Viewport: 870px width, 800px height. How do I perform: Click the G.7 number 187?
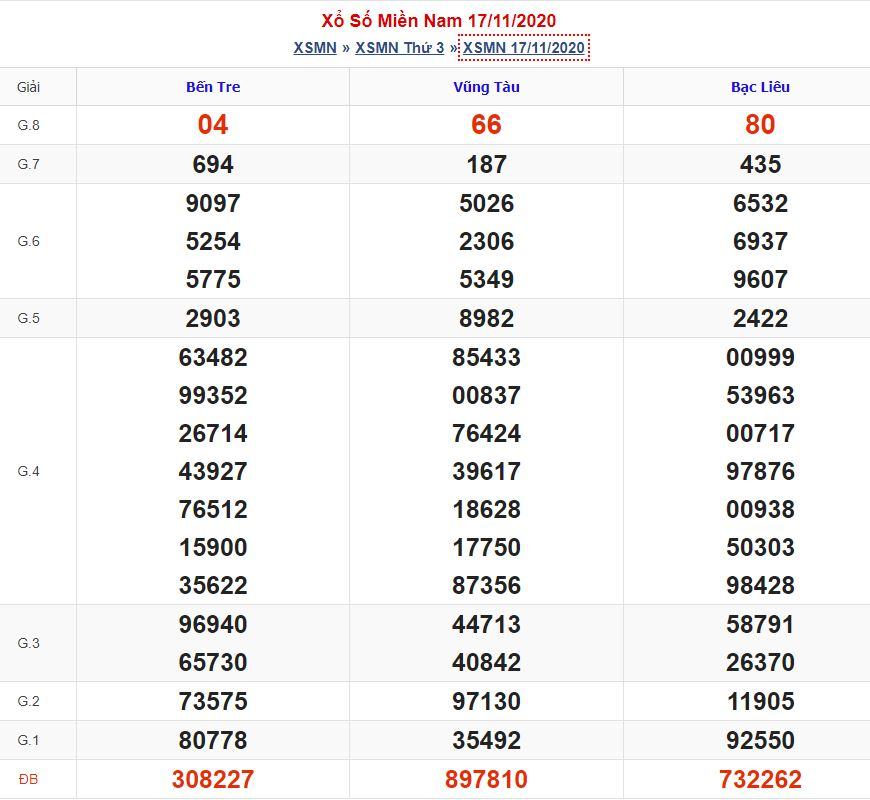coord(487,165)
